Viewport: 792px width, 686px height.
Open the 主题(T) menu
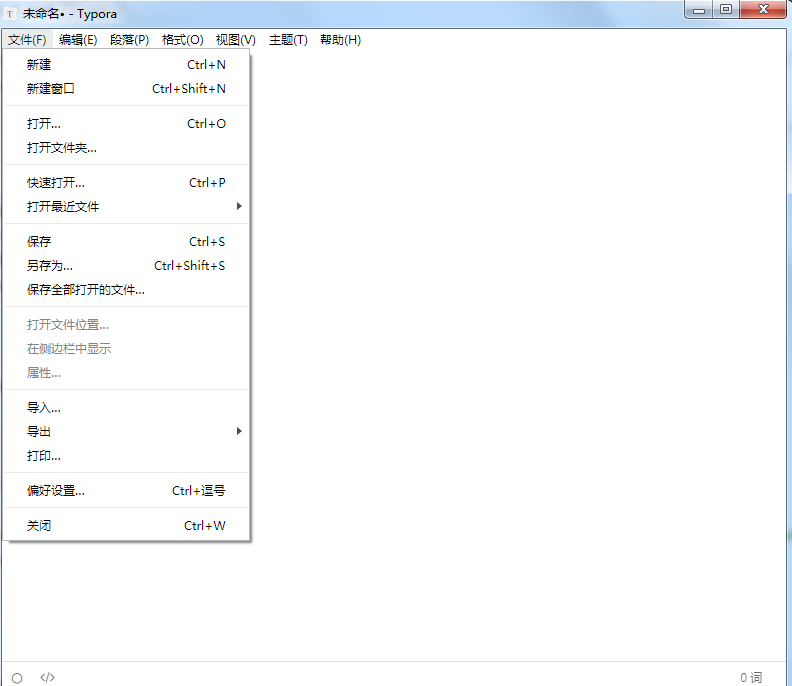[288, 39]
